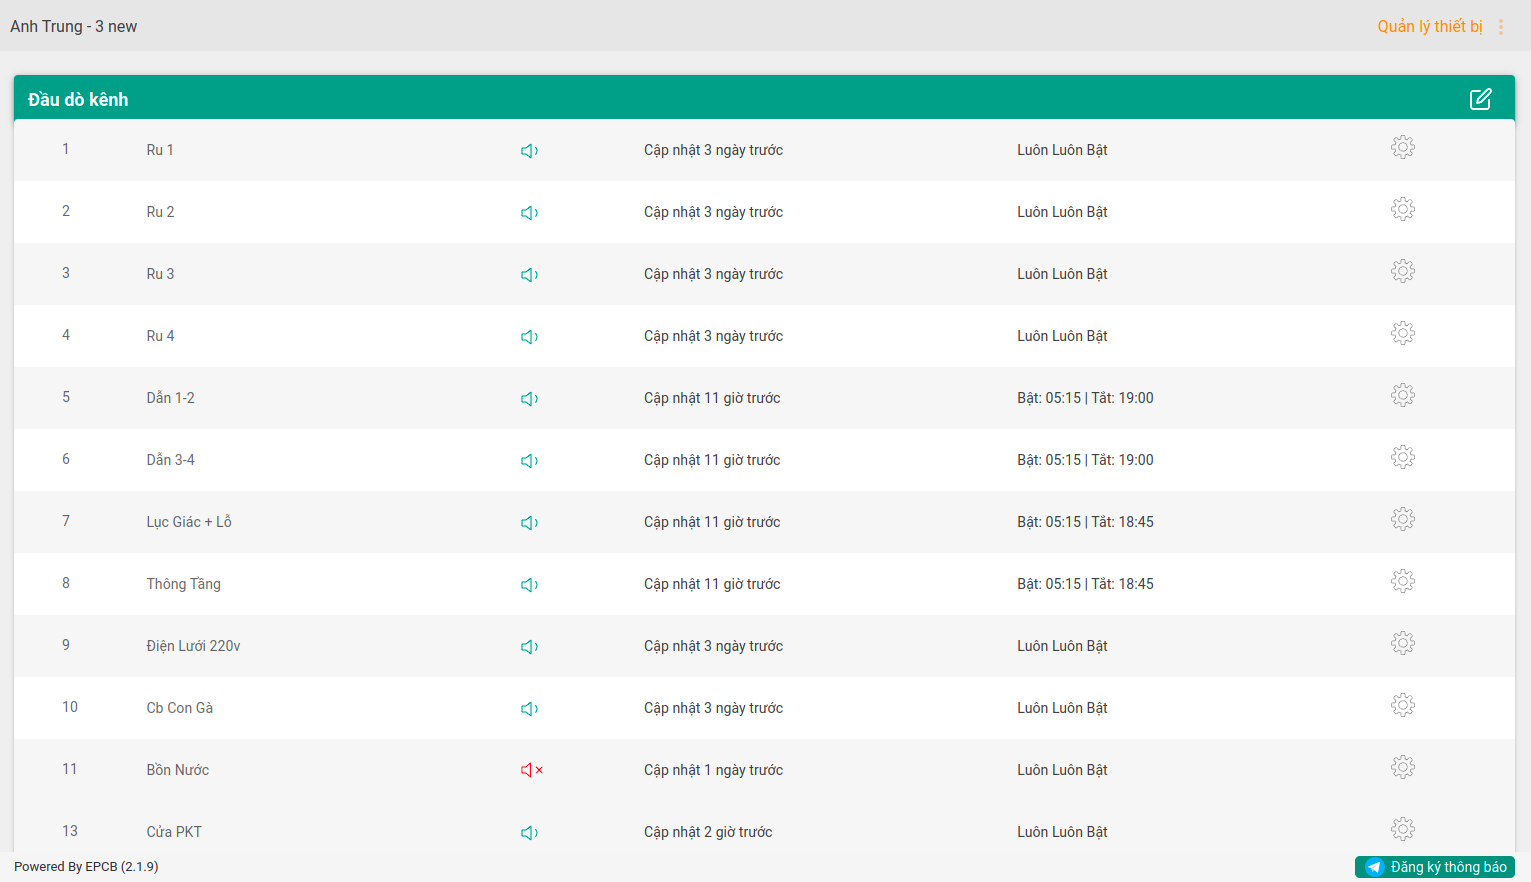
Task: Click the Powered By EPCB (2.1.9) footer text
Action: pos(86,867)
